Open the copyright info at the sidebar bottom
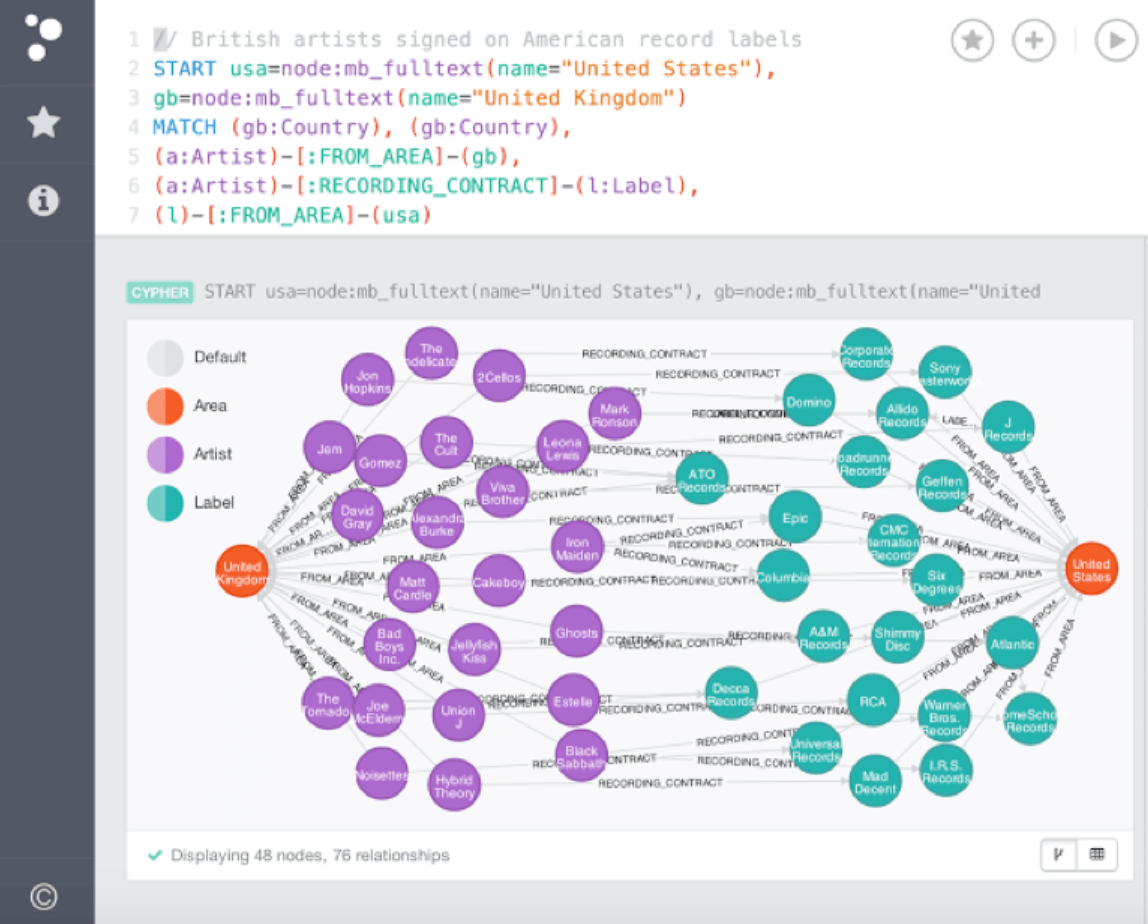 click(x=43, y=896)
